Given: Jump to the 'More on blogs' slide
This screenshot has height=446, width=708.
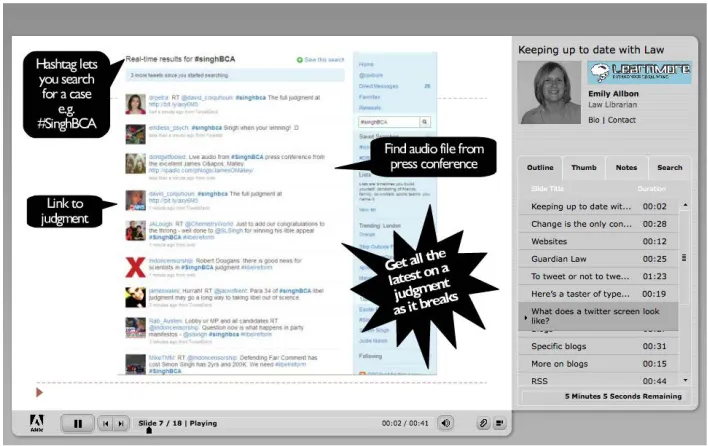Looking at the screenshot, I should click(598, 364).
